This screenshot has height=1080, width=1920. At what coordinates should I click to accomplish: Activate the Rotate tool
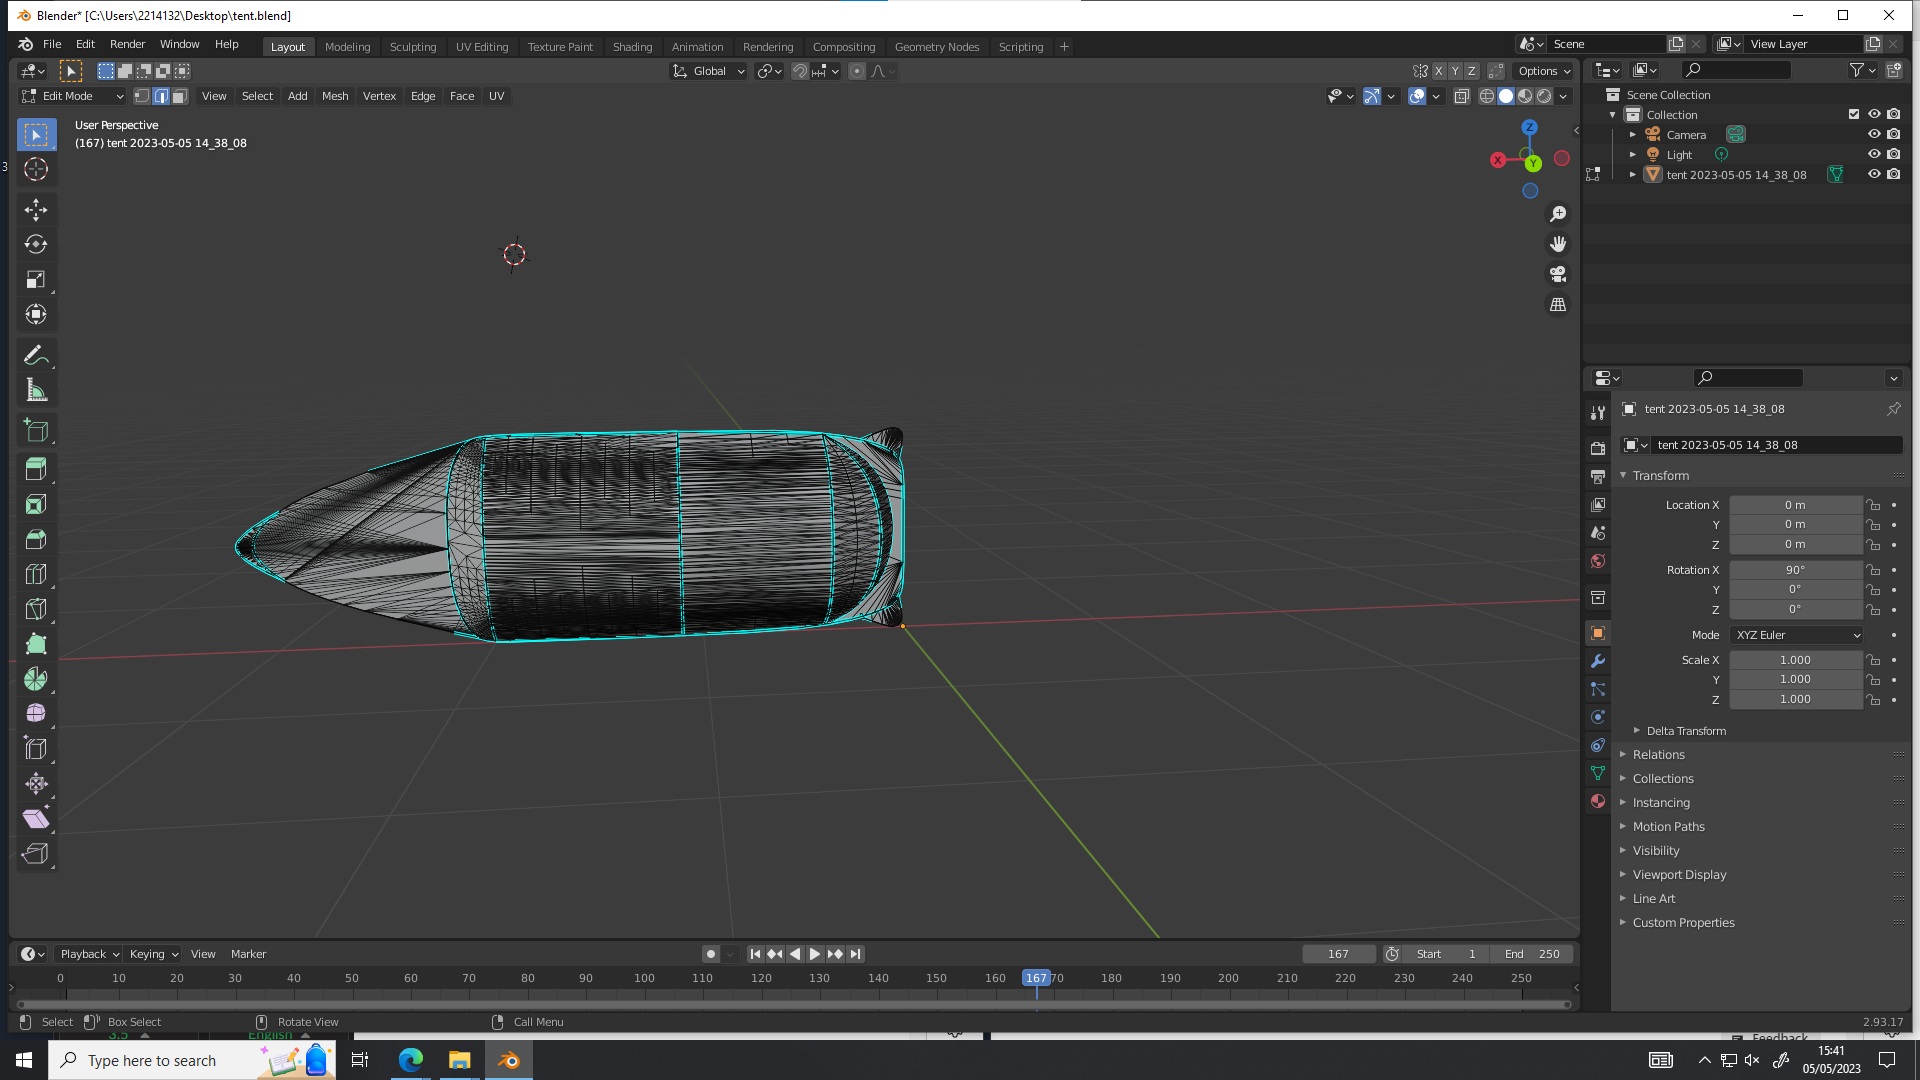(36, 245)
